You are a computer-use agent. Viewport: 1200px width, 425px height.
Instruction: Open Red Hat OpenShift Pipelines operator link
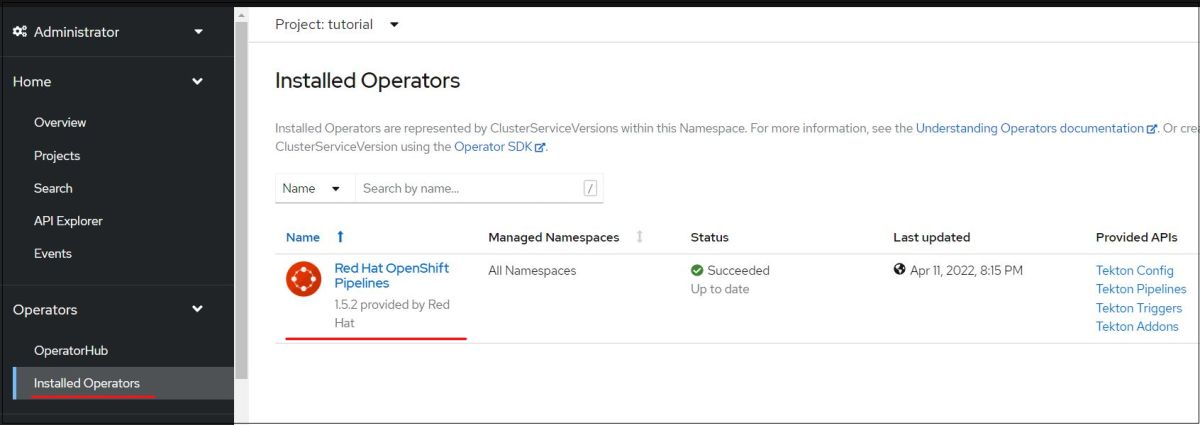[x=391, y=276]
